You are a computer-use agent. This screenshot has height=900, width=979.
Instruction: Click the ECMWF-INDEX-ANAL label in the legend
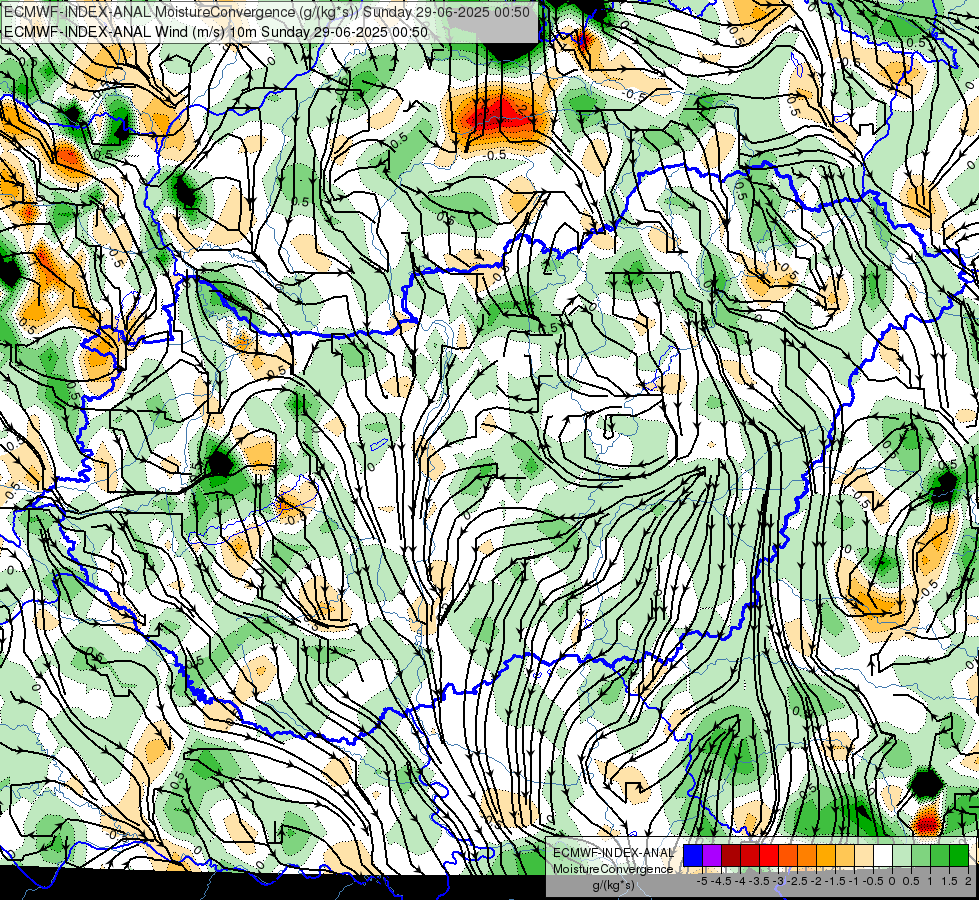(x=614, y=853)
